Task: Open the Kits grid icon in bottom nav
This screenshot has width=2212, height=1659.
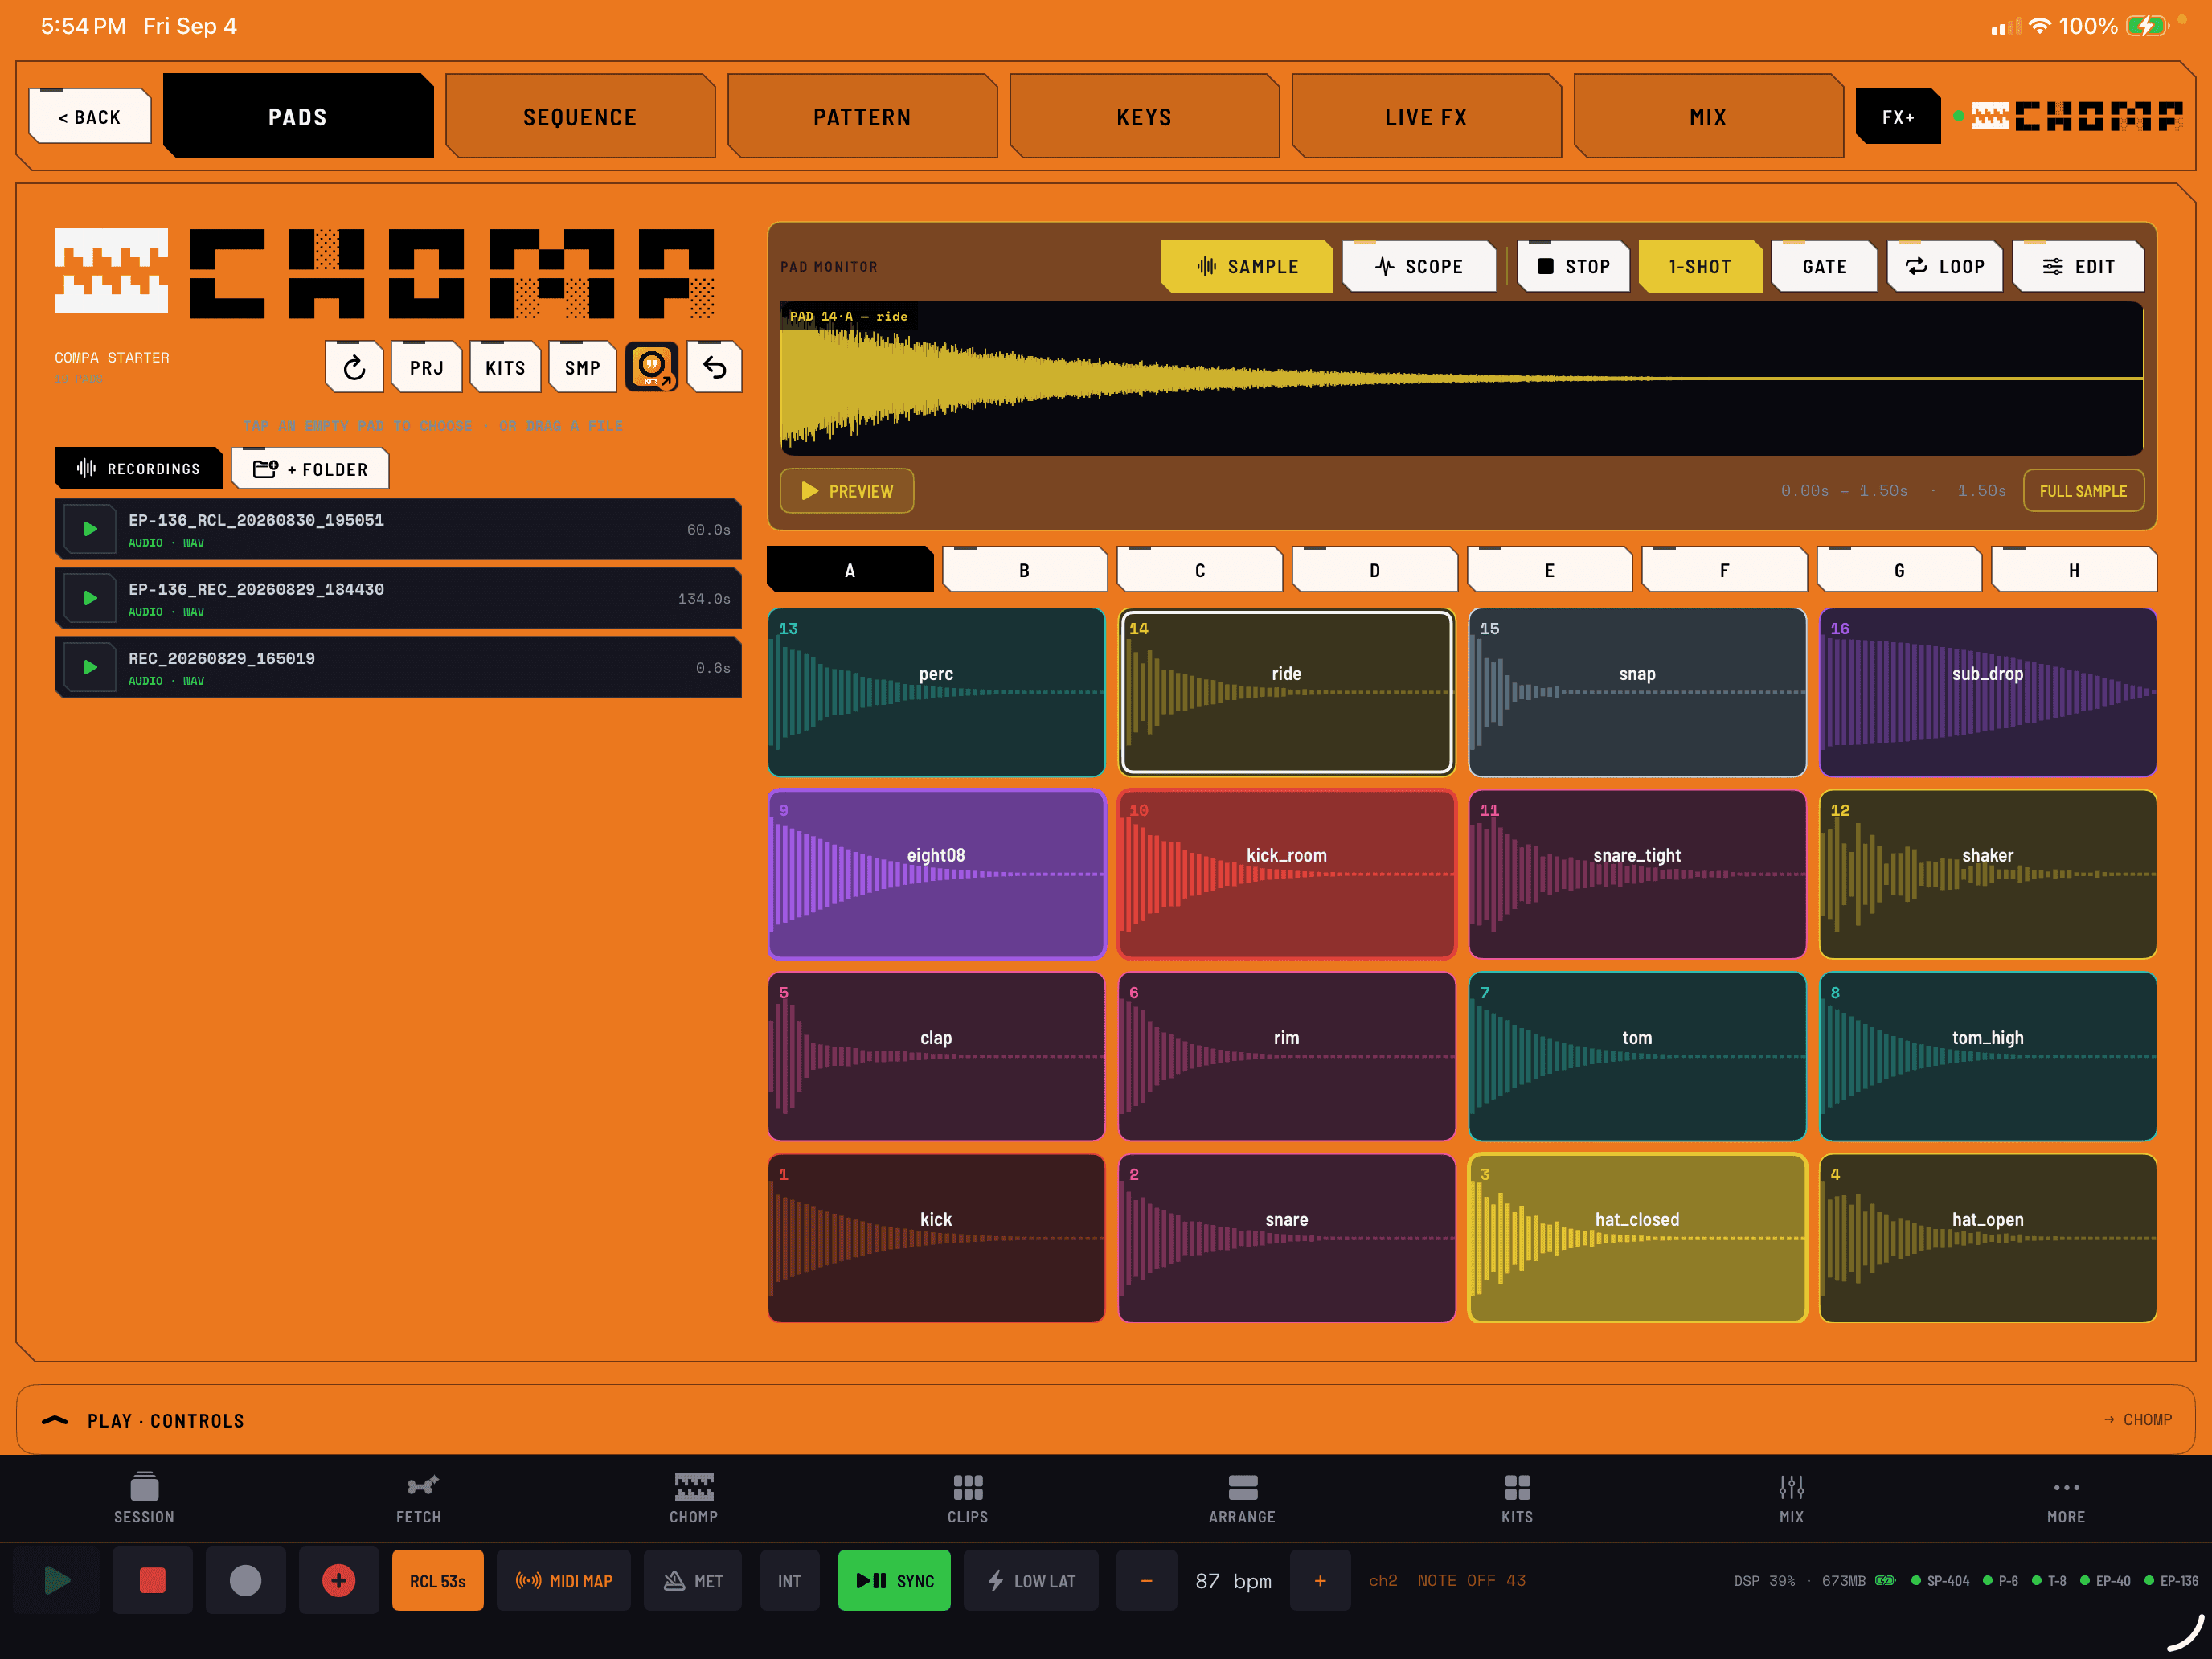Action: 1517,1497
